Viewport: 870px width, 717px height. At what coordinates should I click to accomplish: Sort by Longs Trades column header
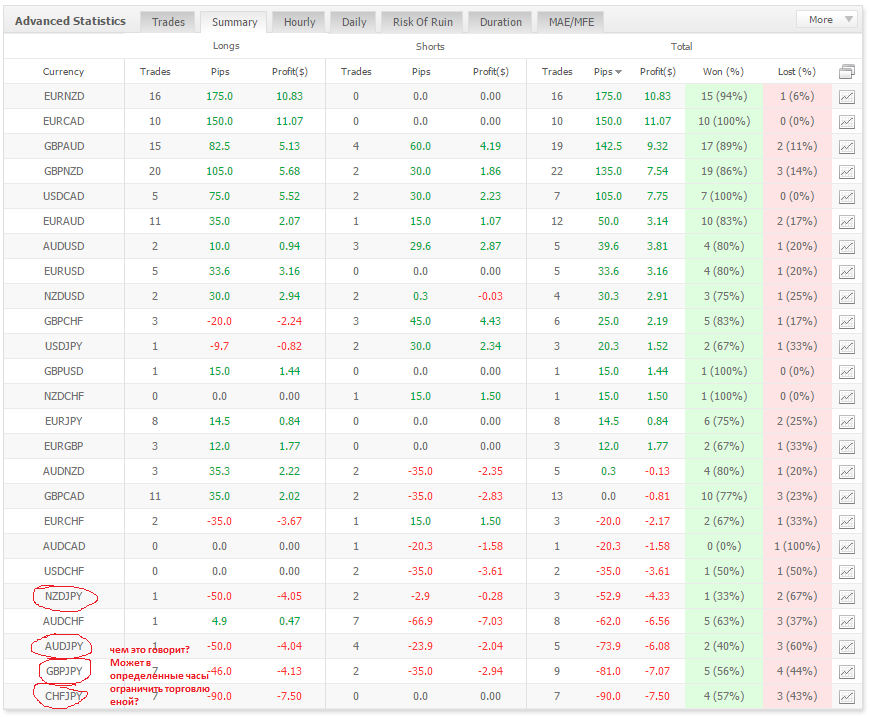click(x=155, y=72)
